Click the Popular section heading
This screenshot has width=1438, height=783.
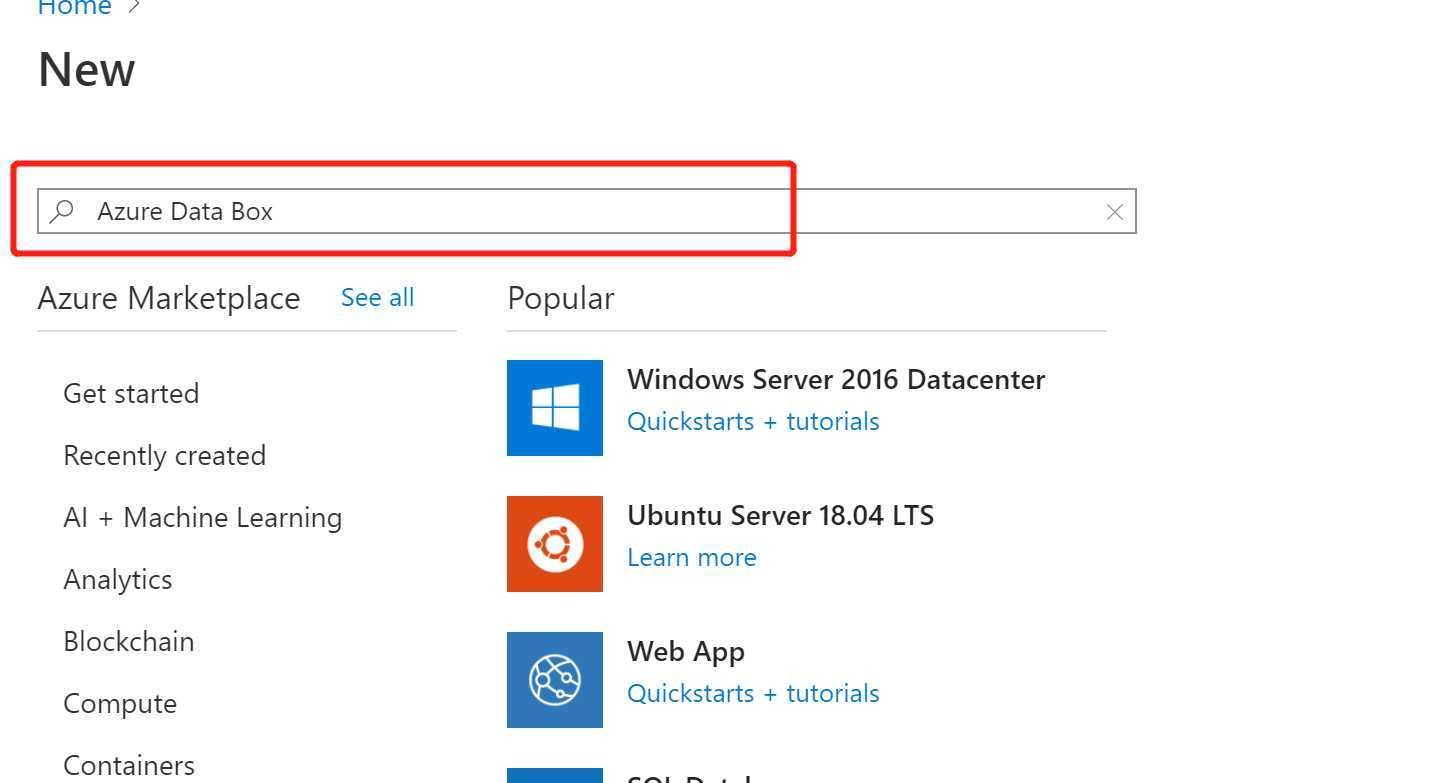[x=561, y=298]
